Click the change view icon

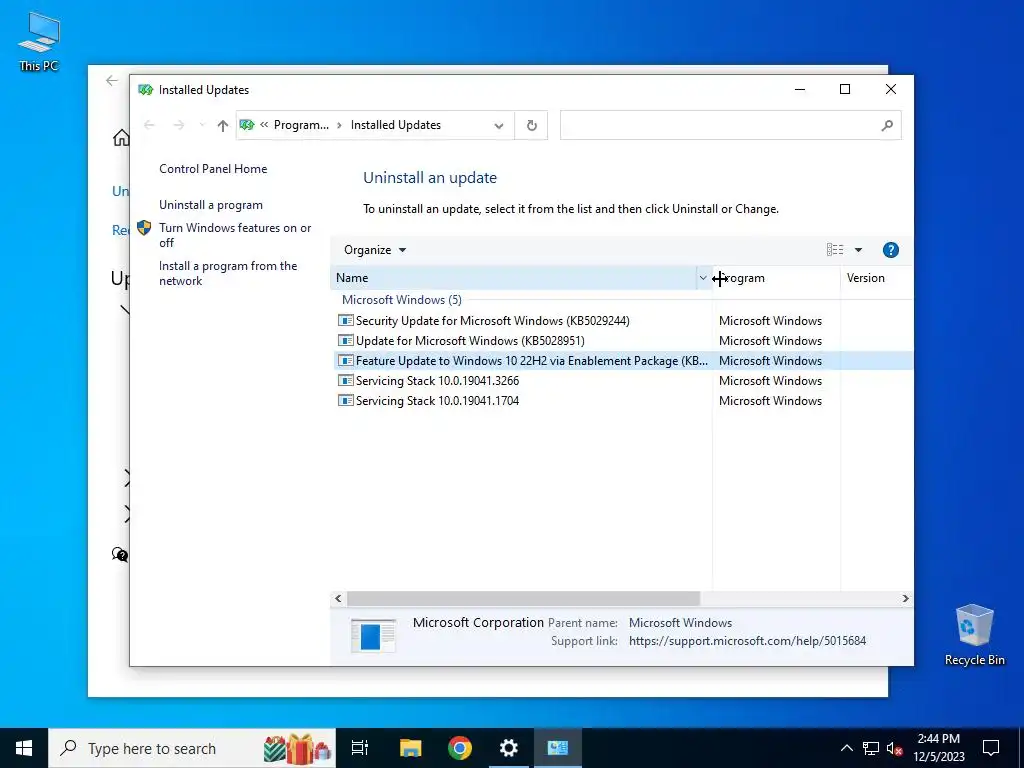(835, 250)
